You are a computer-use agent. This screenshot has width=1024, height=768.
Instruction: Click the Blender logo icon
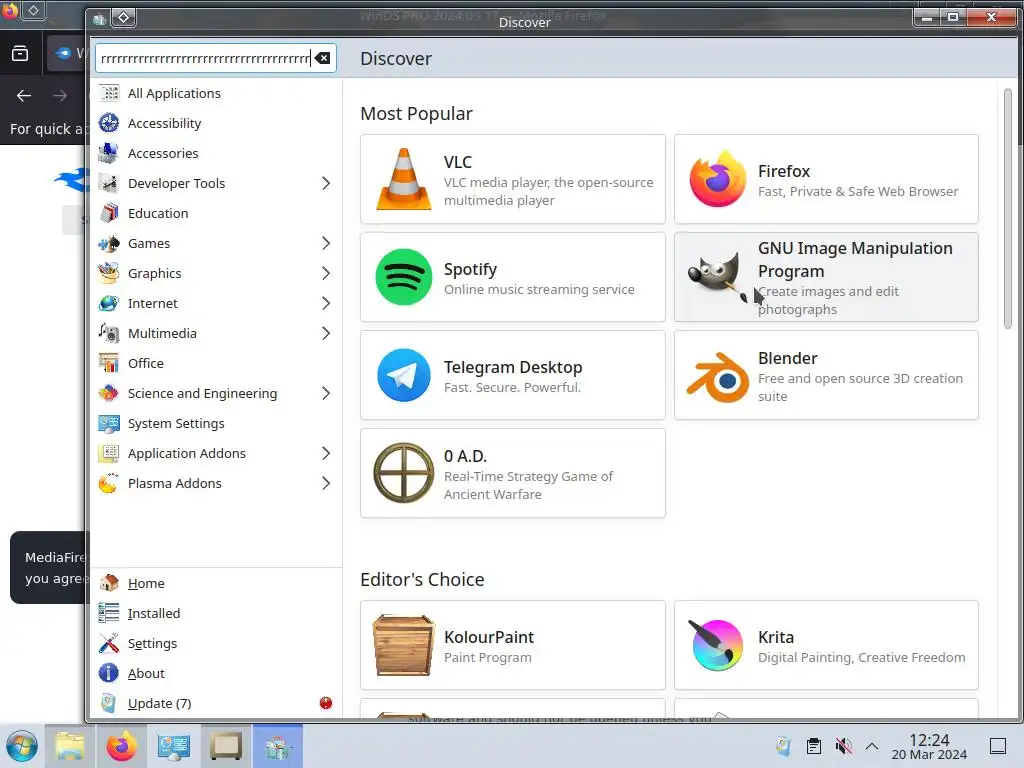718,377
